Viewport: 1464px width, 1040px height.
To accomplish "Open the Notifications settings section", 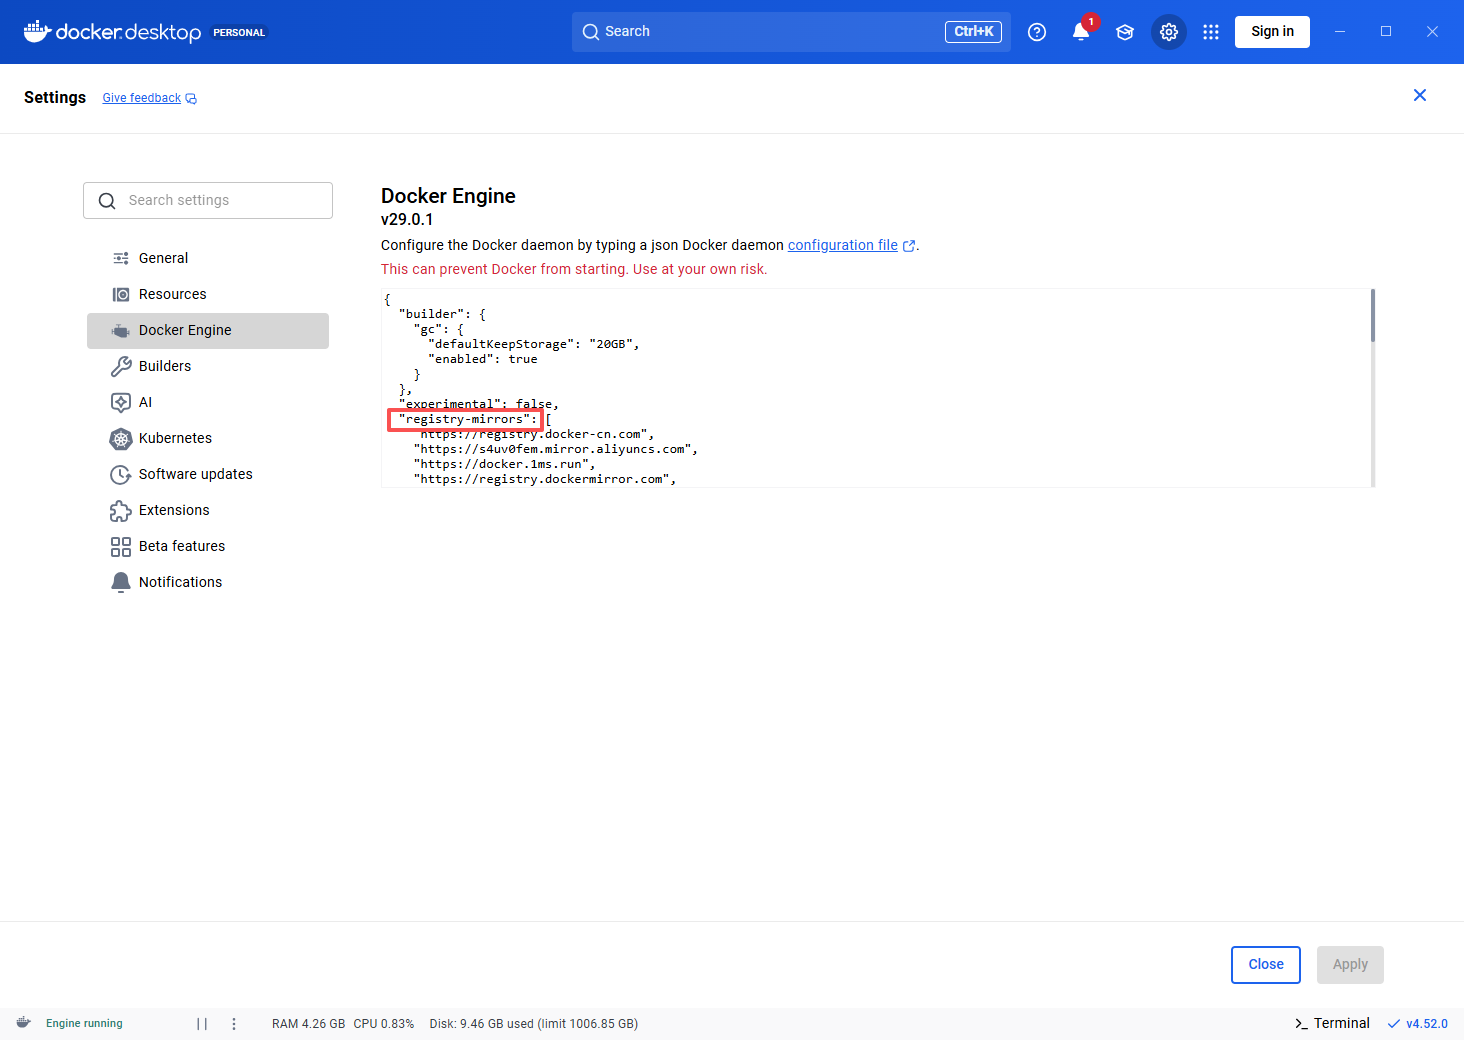I will [x=208, y=582].
